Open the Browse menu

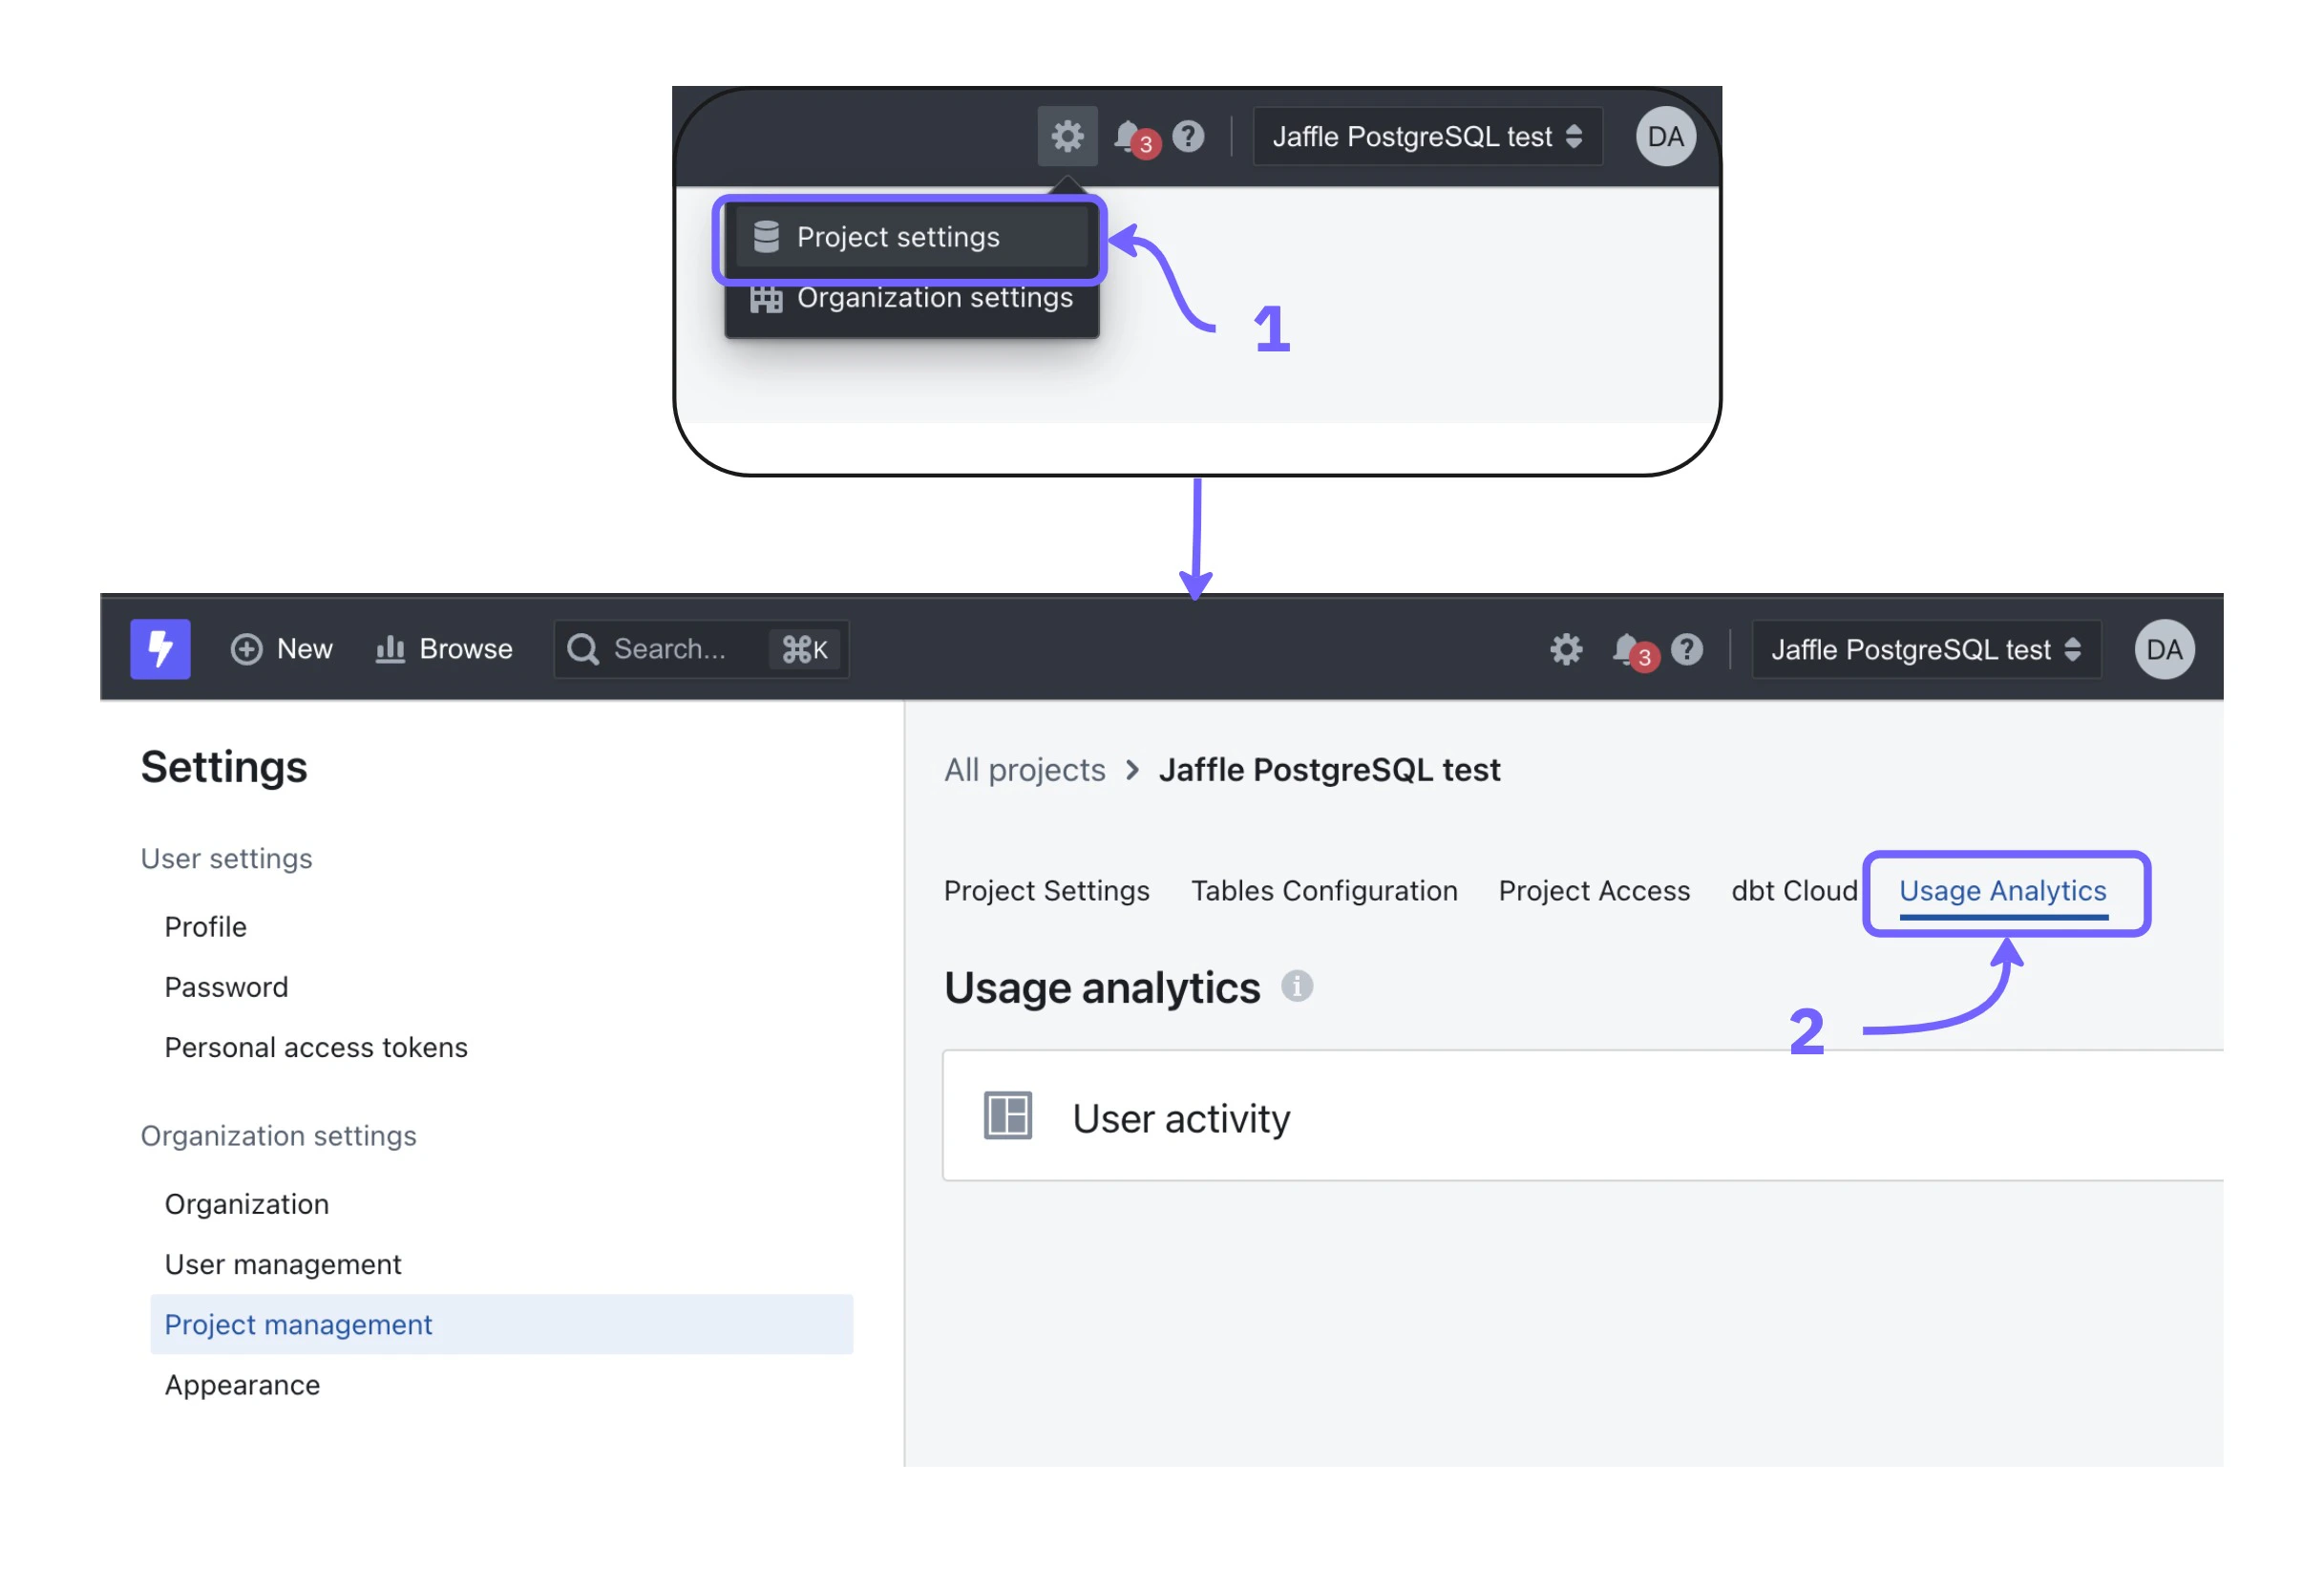pyautogui.click(x=444, y=649)
